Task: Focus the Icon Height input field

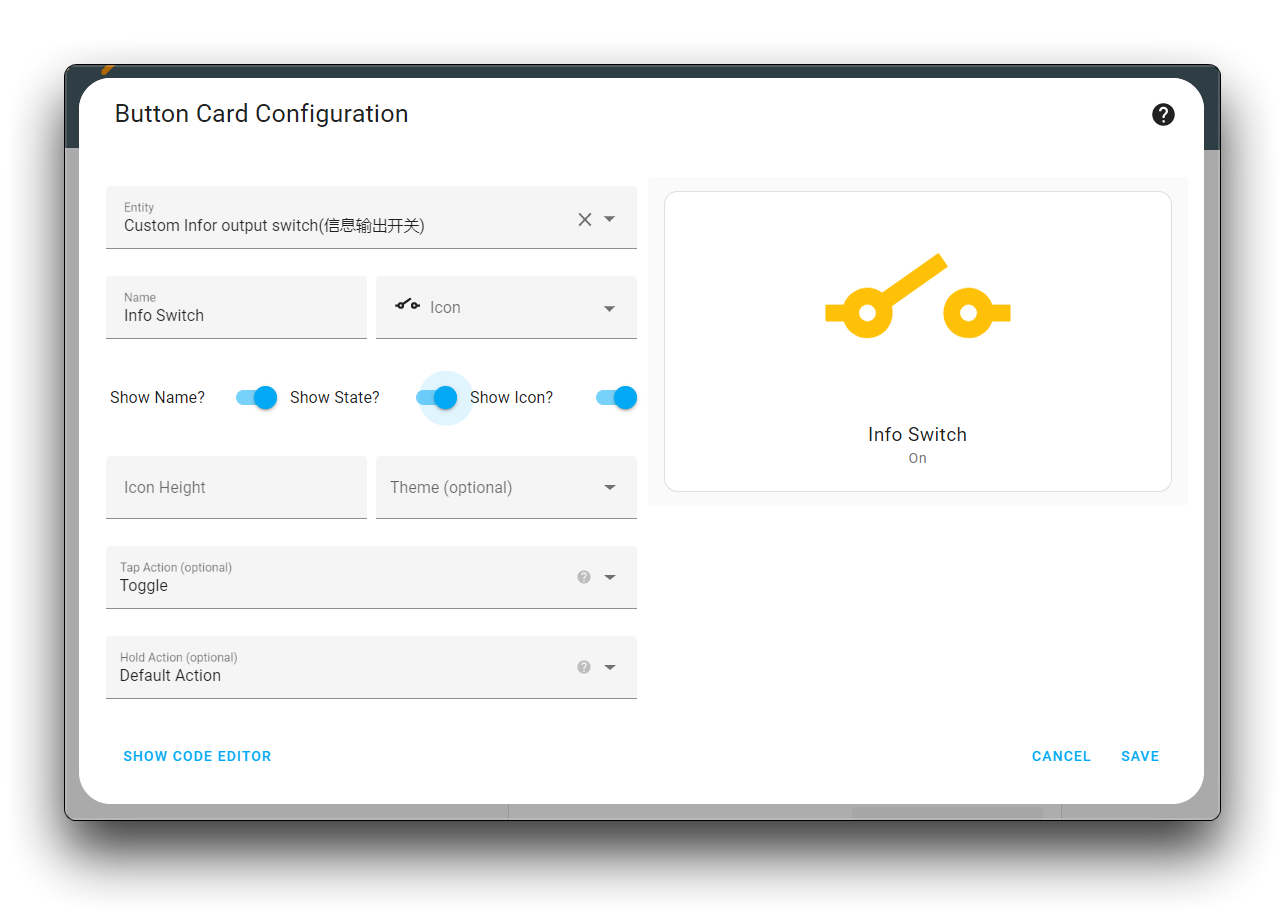Action: coord(236,487)
